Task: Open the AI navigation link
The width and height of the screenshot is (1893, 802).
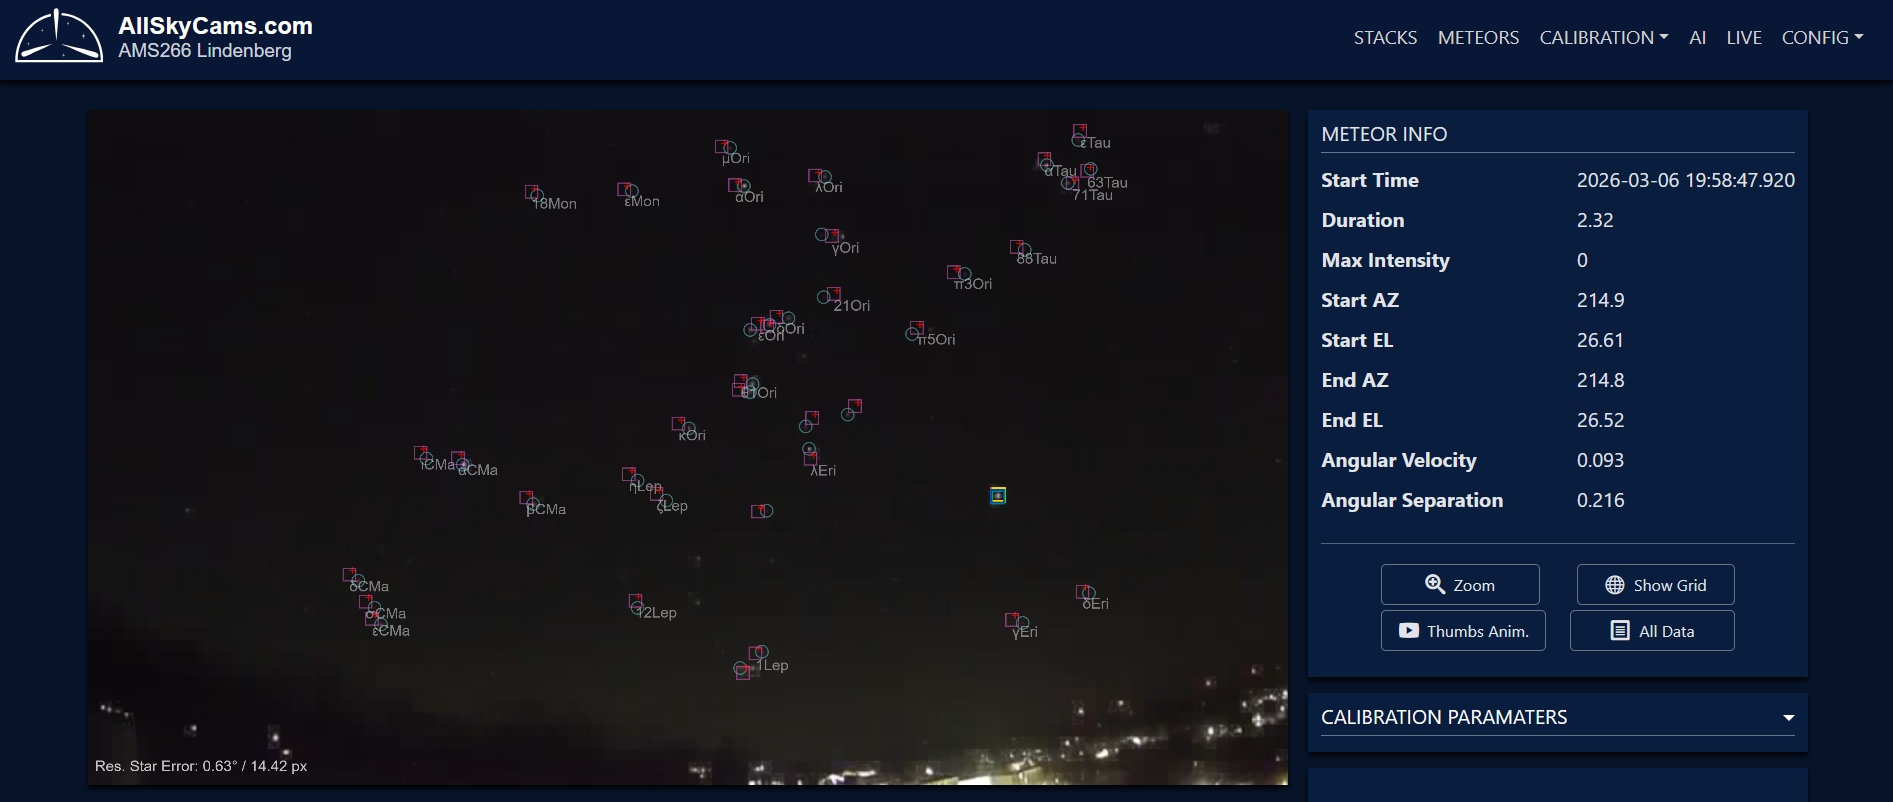Action: click(1697, 38)
